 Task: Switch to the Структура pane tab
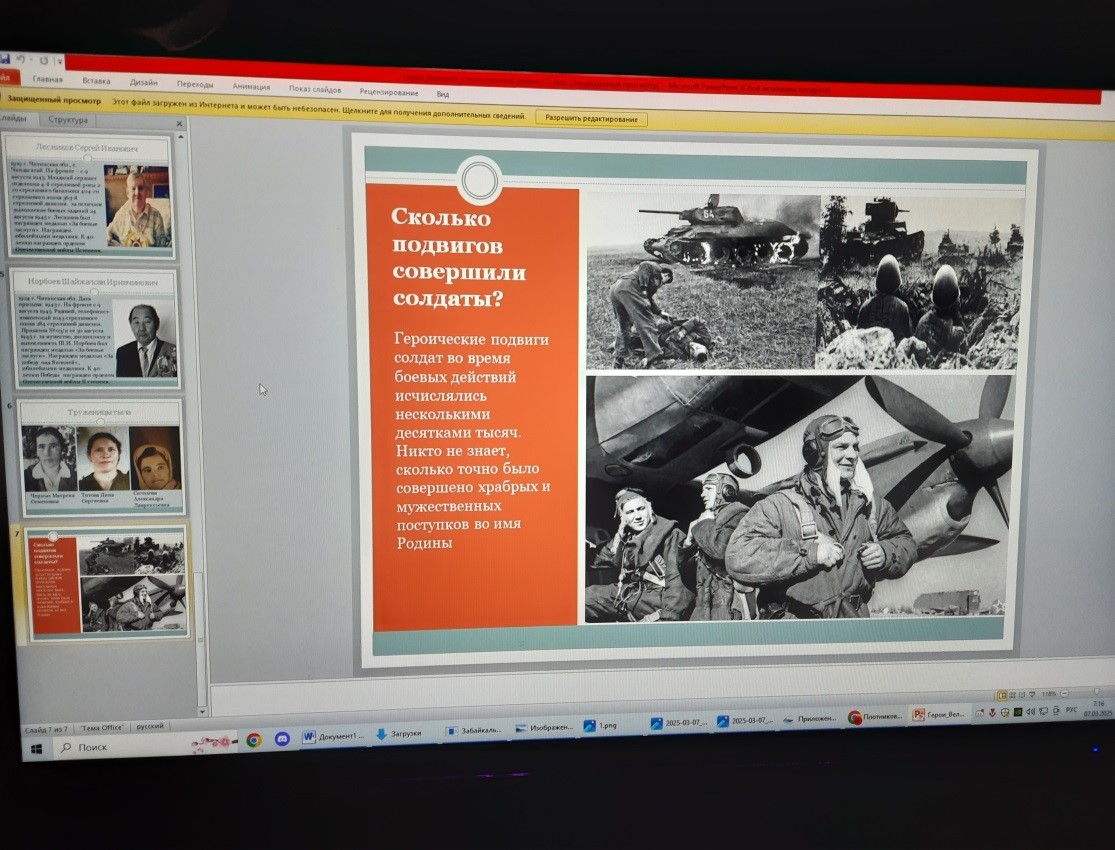68,119
